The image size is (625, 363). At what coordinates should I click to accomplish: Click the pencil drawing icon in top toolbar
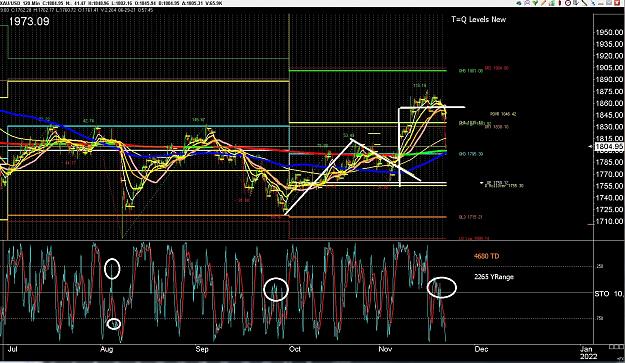pos(544,3)
